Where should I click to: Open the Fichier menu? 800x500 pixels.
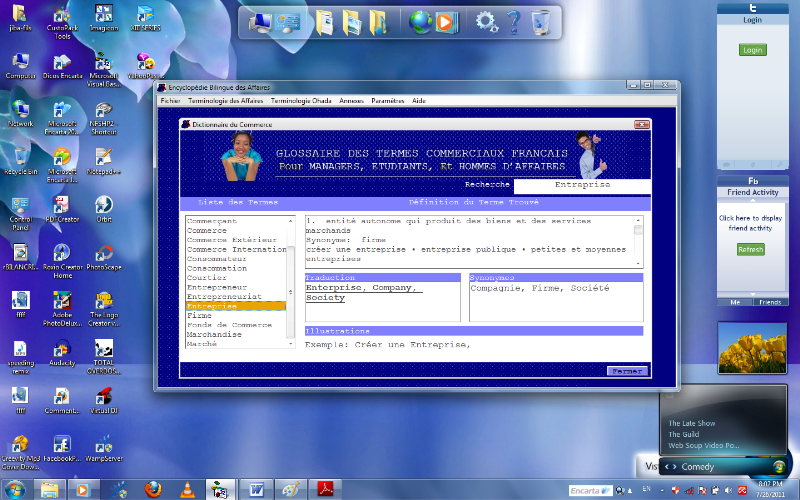coord(170,101)
